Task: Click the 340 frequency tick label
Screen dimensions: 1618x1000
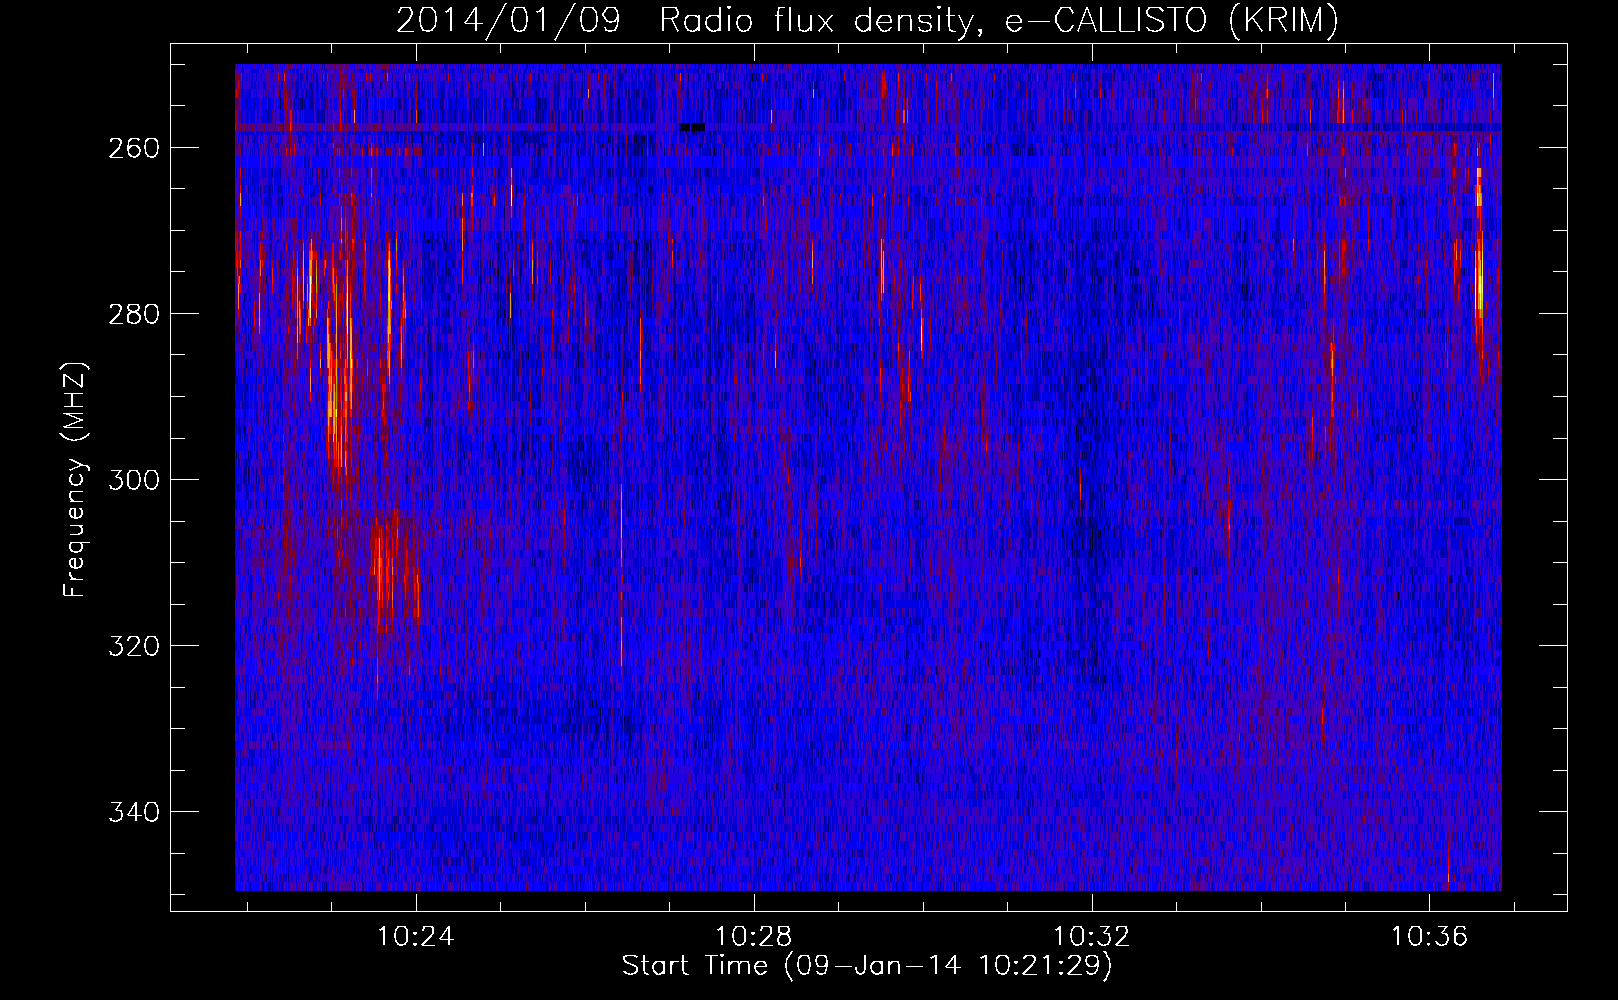Action: pos(132,812)
